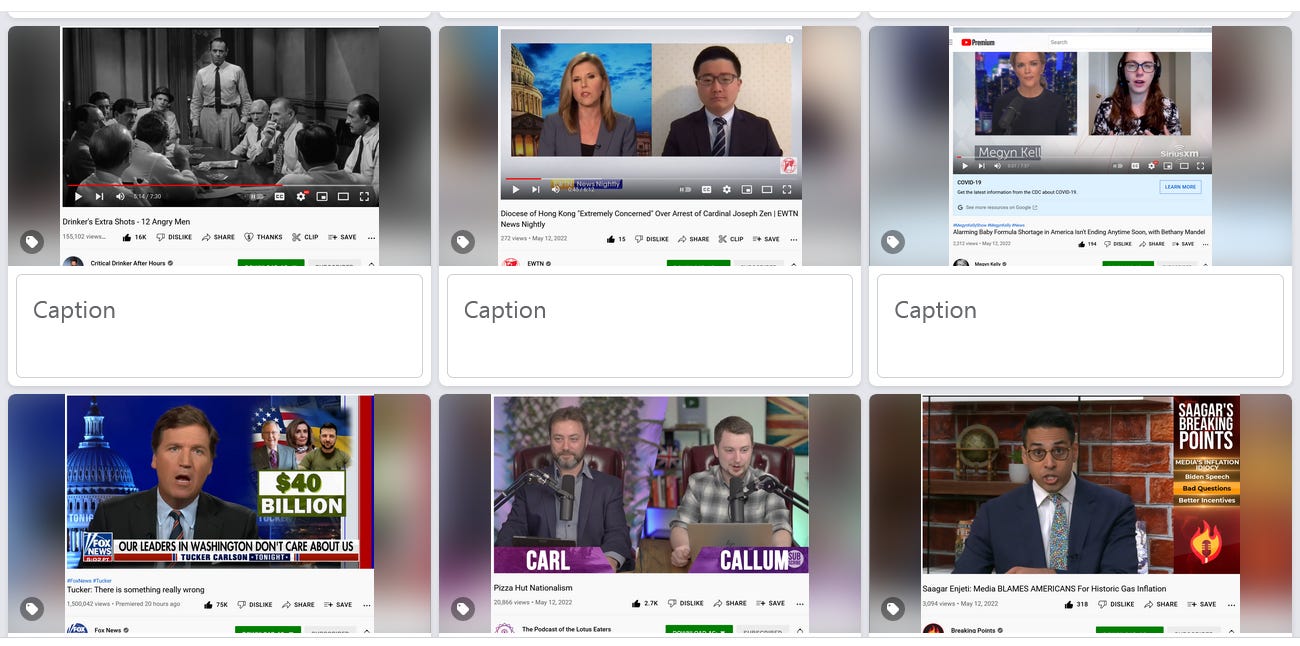Click DISLIKE under the Pizza Hut Nationalism video
Image resolution: width=1300 pixels, height=646 pixels.
pos(686,603)
